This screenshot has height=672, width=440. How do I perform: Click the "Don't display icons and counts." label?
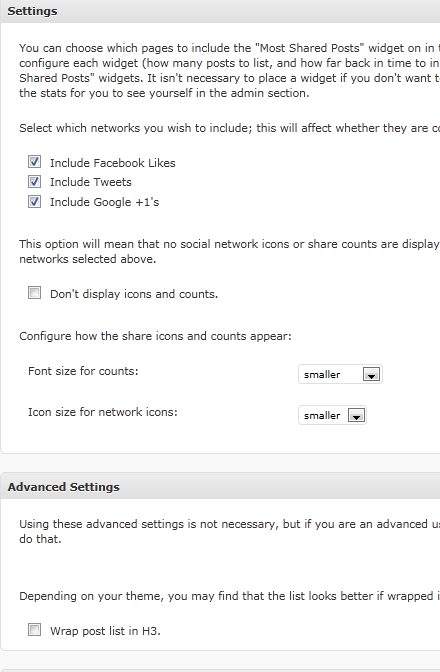[134, 294]
